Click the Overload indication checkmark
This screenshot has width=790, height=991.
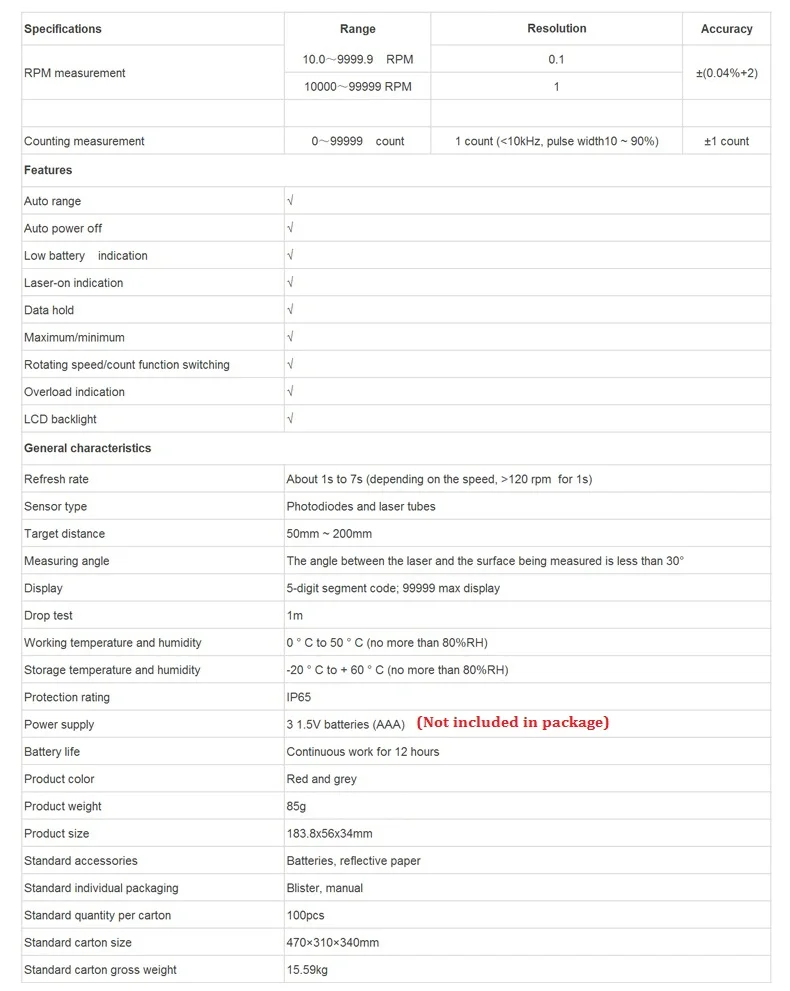290,391
